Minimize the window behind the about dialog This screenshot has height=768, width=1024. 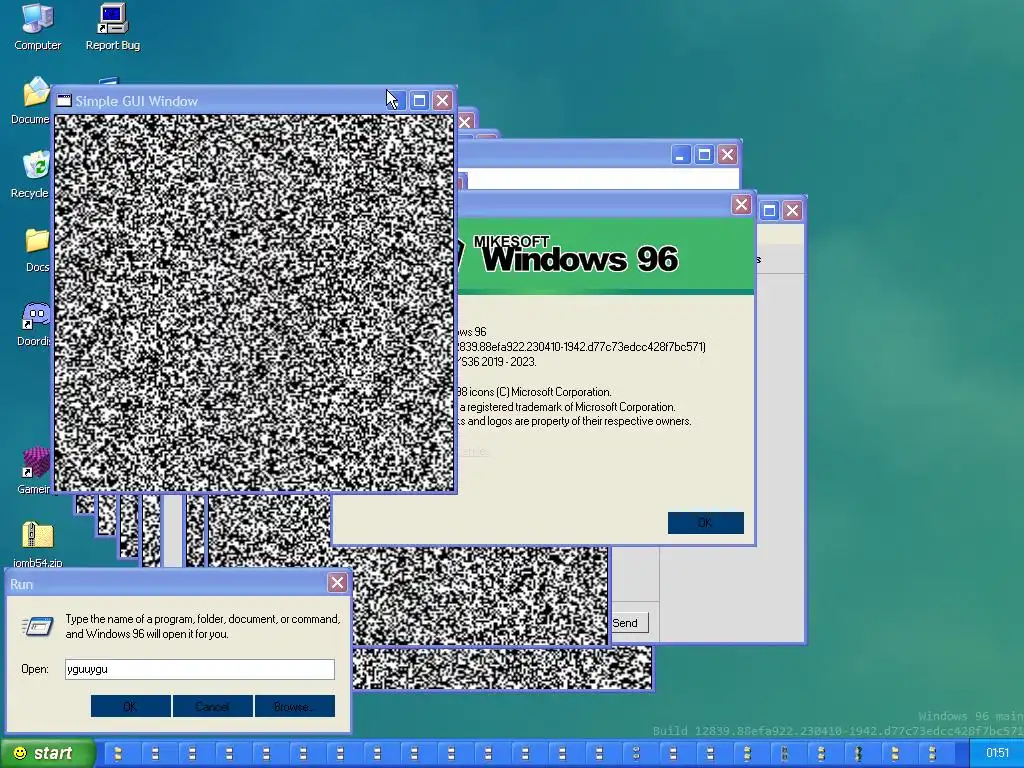[x=680, y=155]
